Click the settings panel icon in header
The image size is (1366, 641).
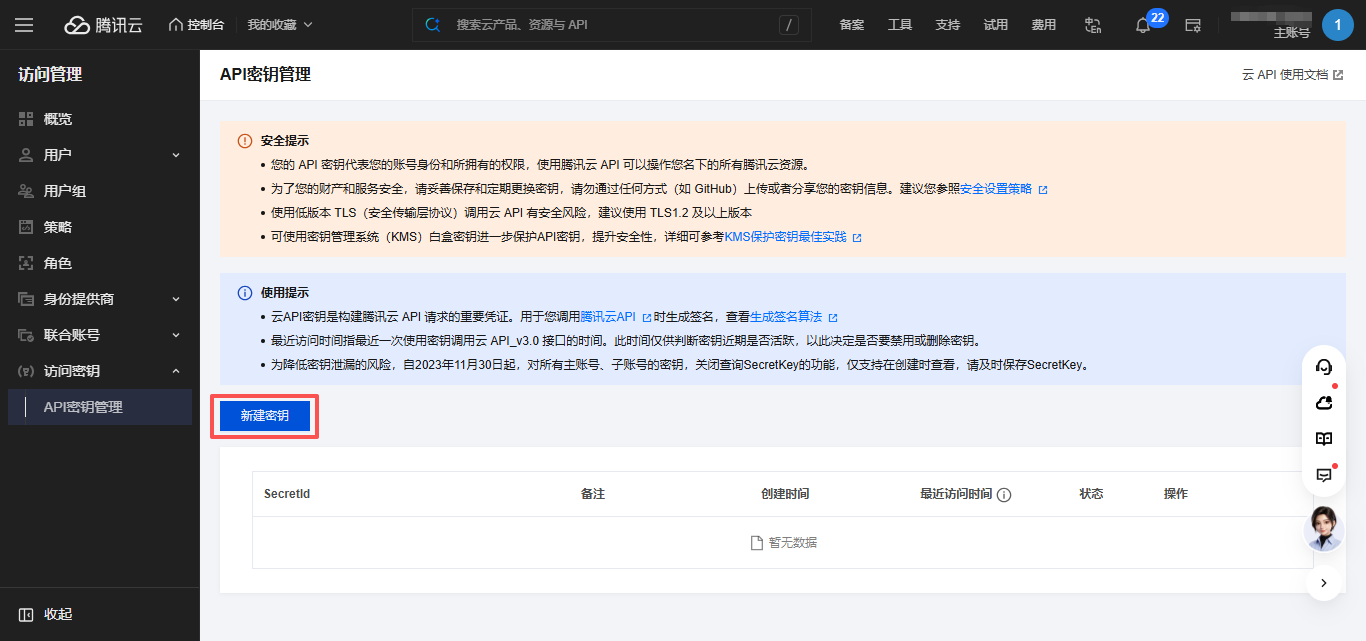tap(1192, 25)
